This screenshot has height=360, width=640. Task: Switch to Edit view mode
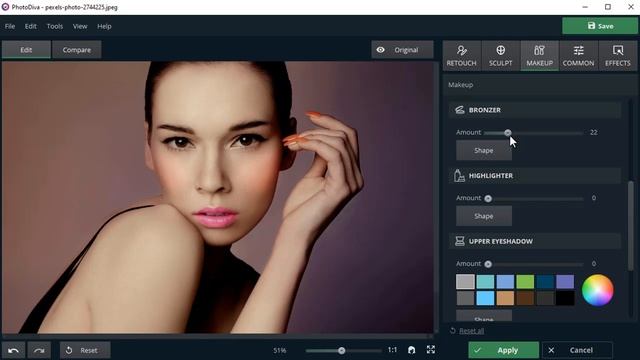click(x=26, y=50)
